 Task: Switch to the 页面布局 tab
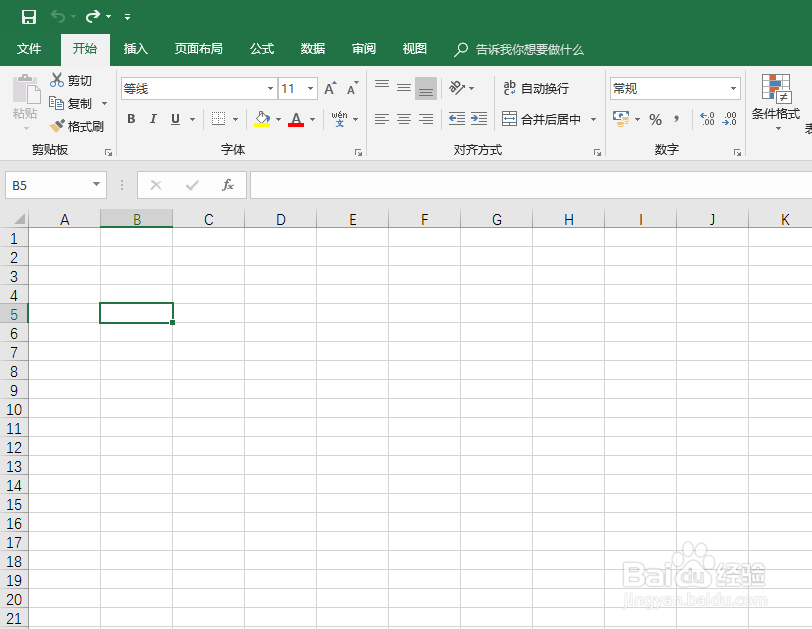198,49
